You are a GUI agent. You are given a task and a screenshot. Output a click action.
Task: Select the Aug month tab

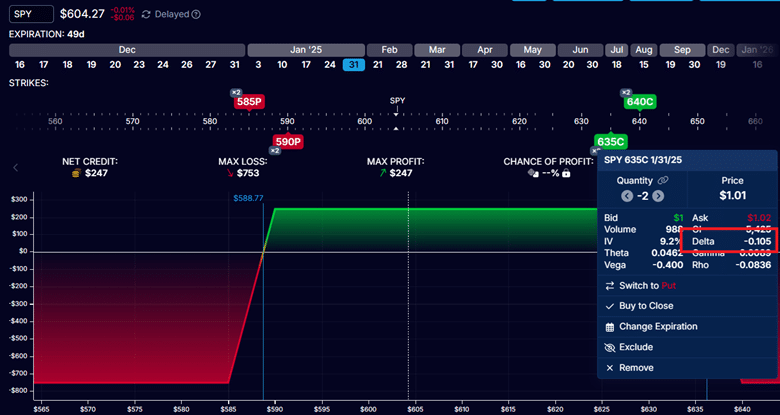[644, 50]
